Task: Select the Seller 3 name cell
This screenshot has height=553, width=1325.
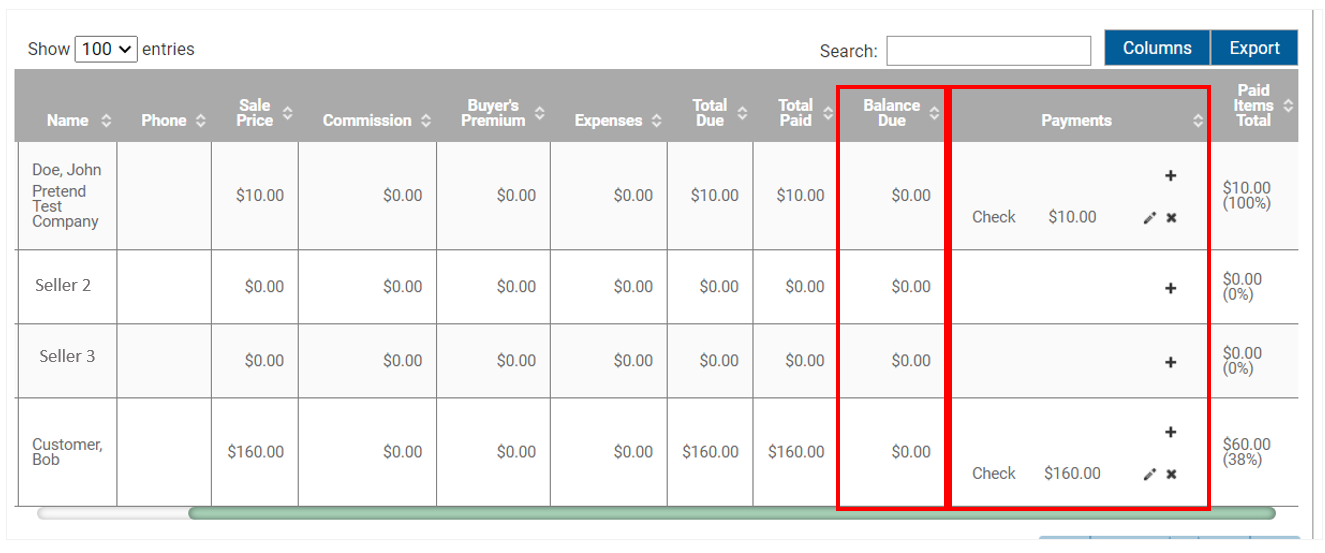Action: coord(67,360)
